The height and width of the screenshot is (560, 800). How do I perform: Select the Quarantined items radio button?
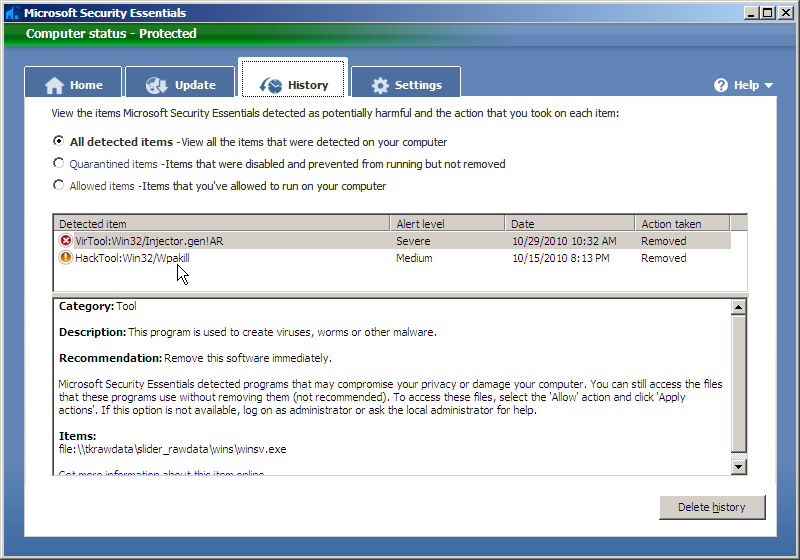(x=59, y=163)
